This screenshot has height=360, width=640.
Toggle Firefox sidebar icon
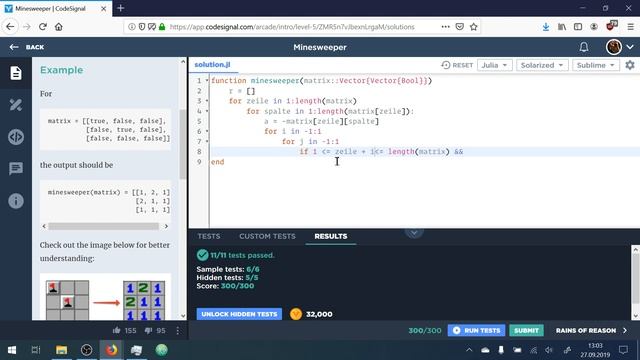tap(578, 27)
